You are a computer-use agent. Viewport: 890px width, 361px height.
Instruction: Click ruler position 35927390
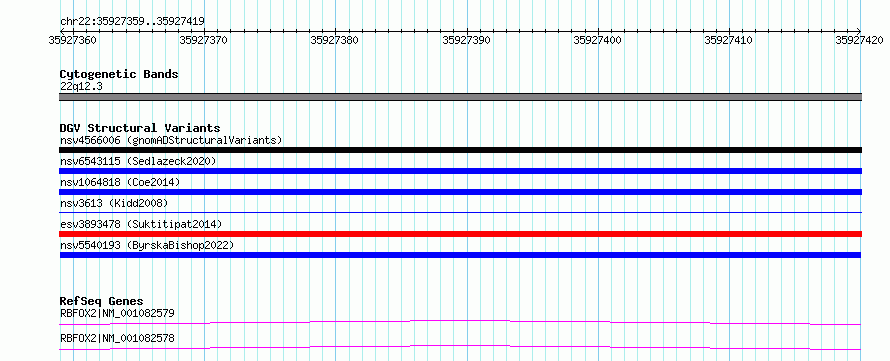point(466,40)
